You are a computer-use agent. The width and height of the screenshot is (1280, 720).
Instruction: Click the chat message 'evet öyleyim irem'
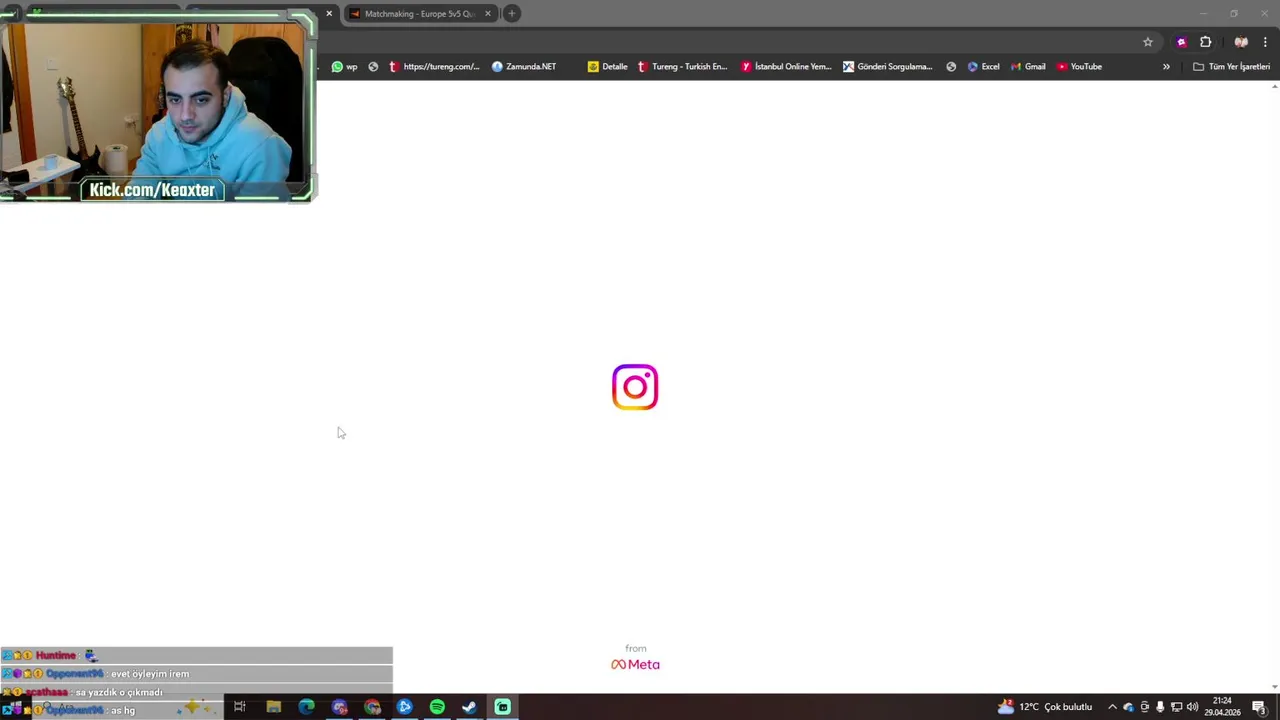pyautogui.click(x=150, y=674)
